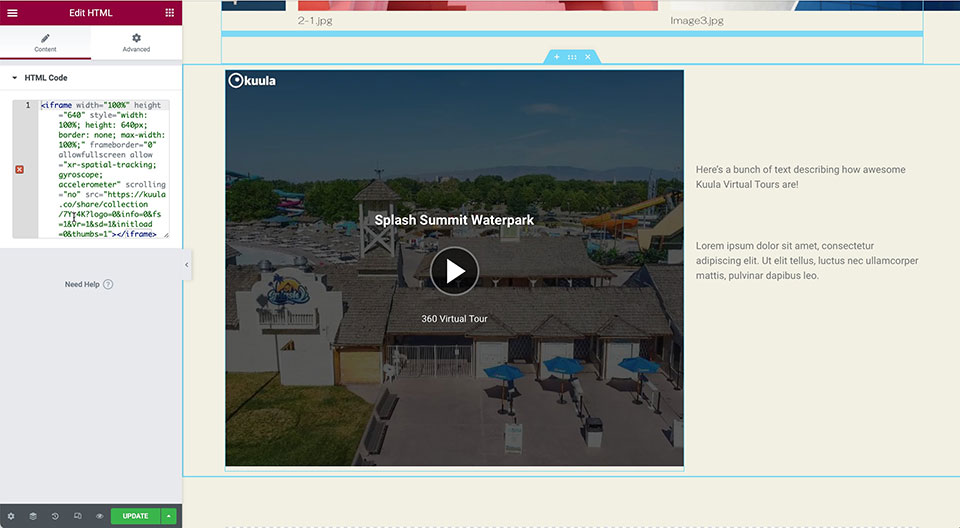
Task: Open the save options arrow
Action: pos(168,516)
